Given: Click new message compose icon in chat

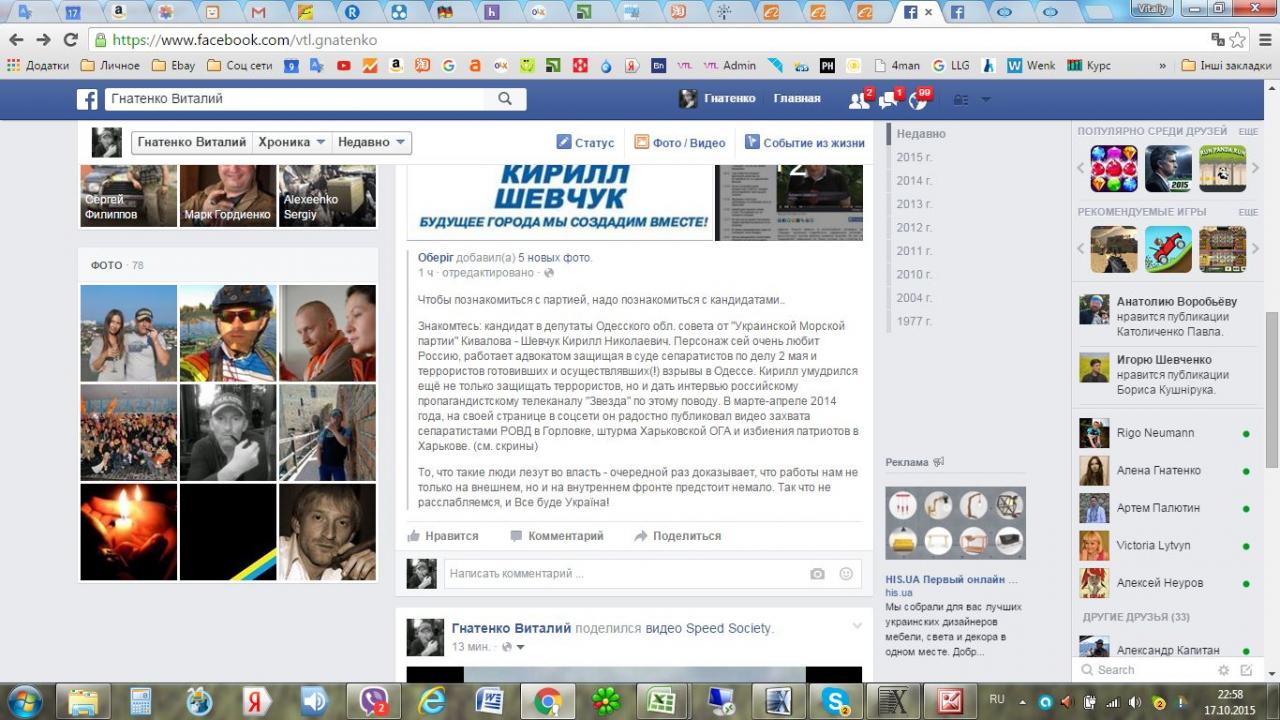Looking at the screenshot, I should click(1246, 670).
